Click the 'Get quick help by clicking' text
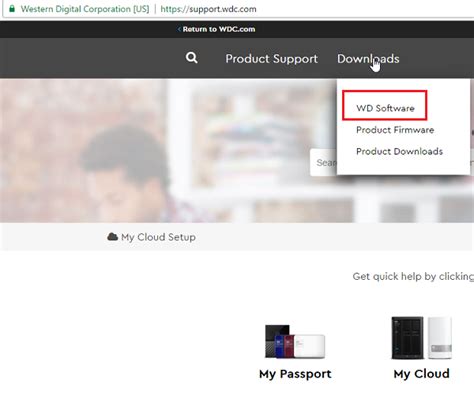474x395 pixels. [413, 276]
